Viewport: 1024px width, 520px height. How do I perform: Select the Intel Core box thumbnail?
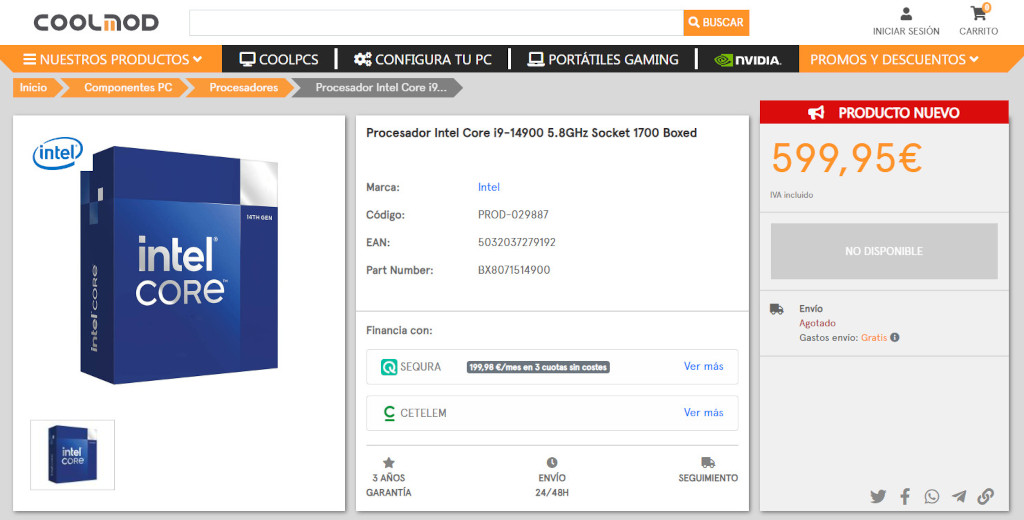point(73,455)
